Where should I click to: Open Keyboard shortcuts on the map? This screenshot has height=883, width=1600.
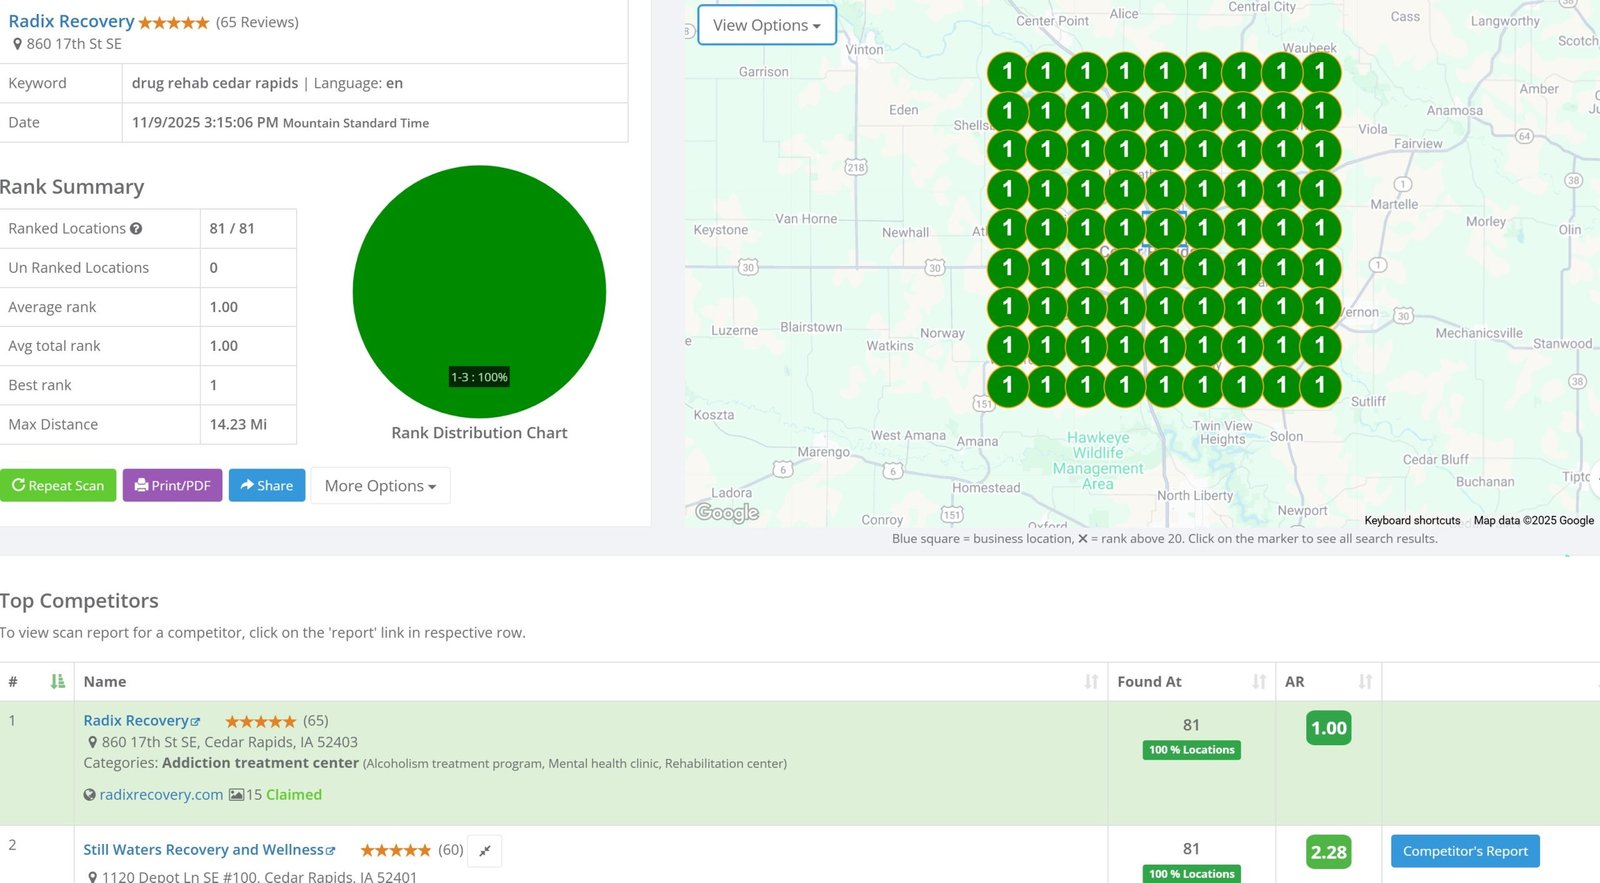1412,521
